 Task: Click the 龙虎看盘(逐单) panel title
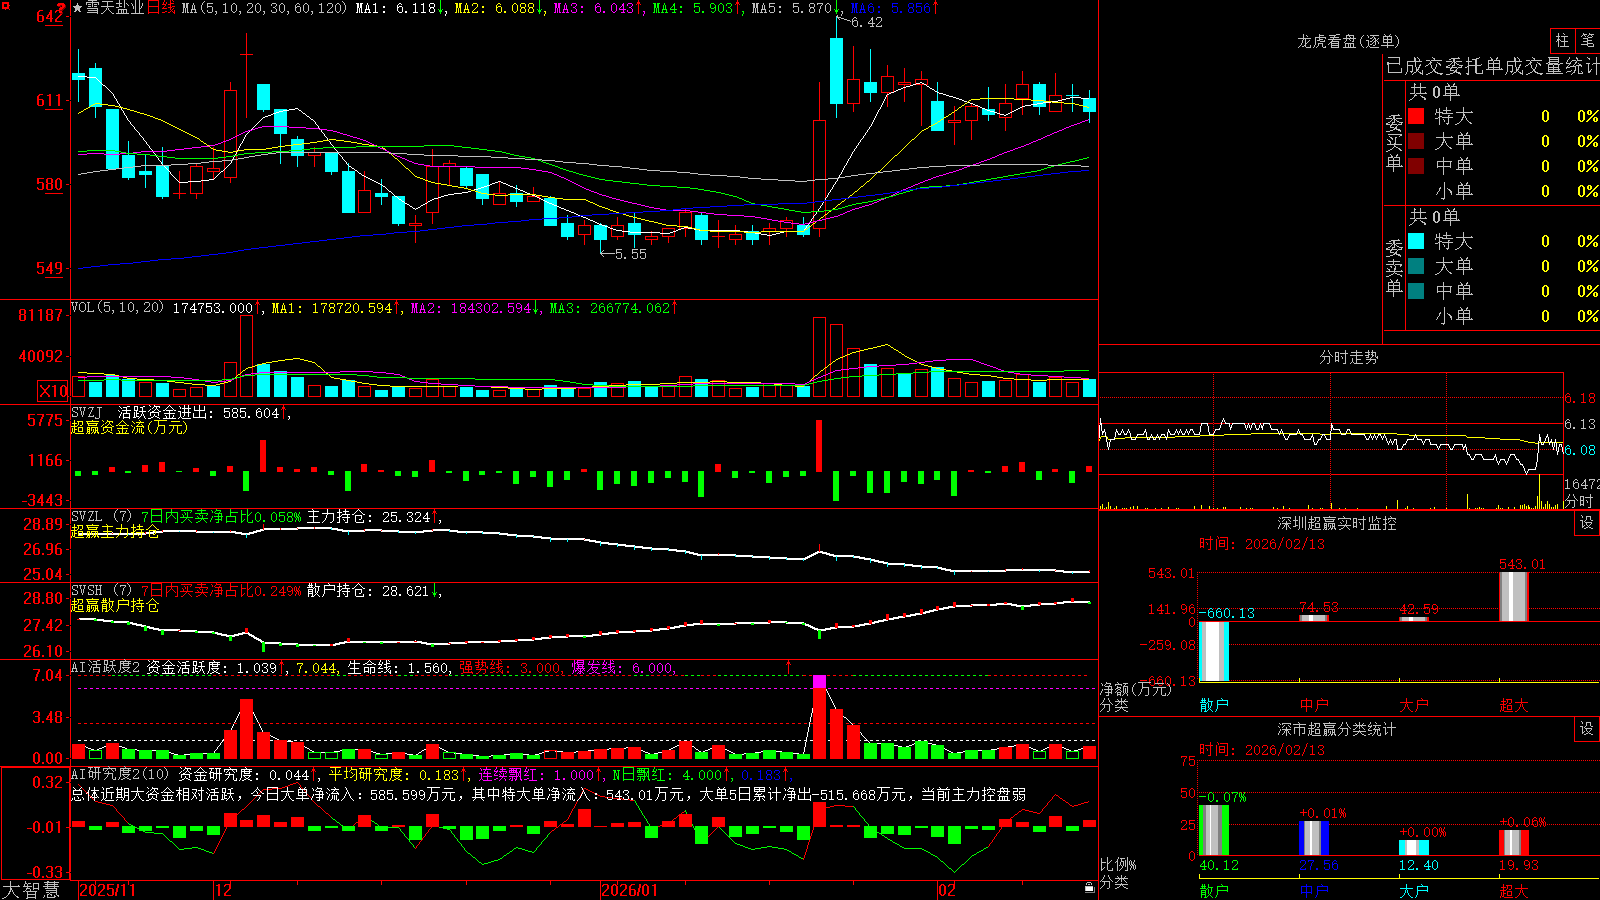coord(1348,41)
